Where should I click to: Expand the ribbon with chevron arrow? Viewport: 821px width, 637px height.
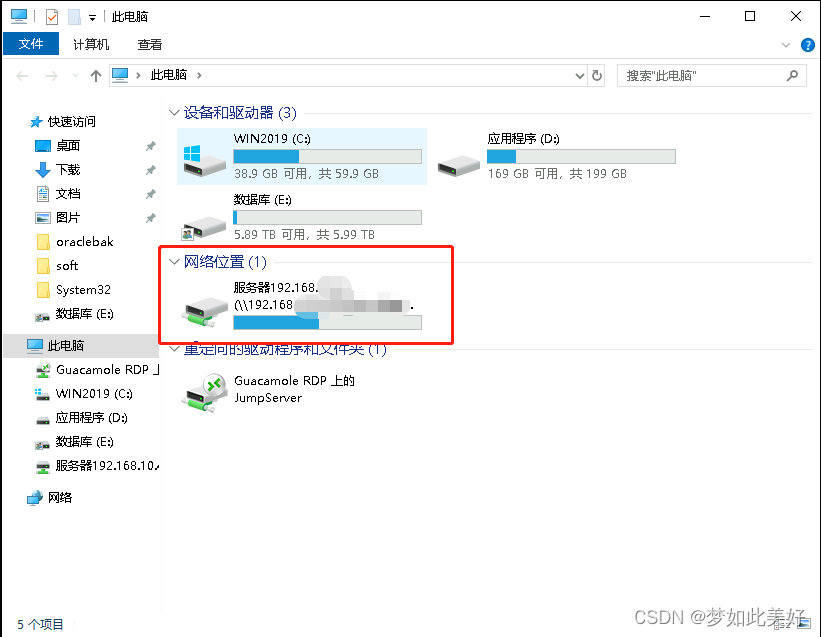[785, 45]
